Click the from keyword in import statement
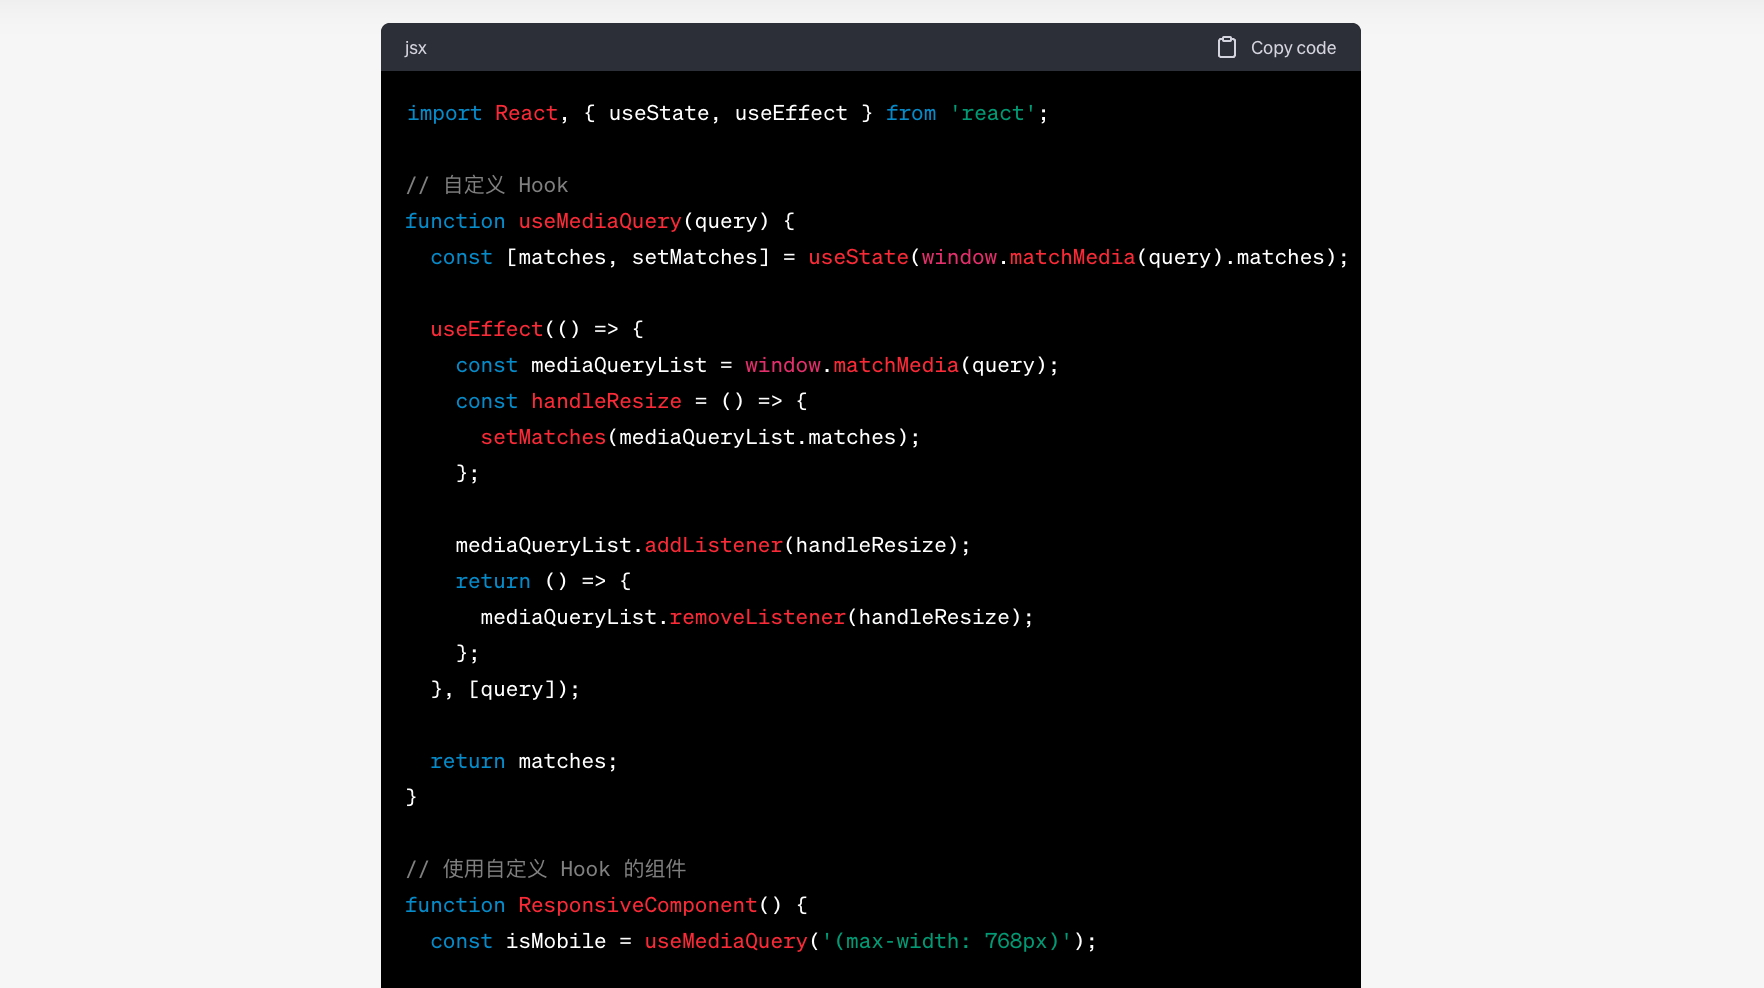The height and width of the screenshot is (988, 1764). coord(910,113)
